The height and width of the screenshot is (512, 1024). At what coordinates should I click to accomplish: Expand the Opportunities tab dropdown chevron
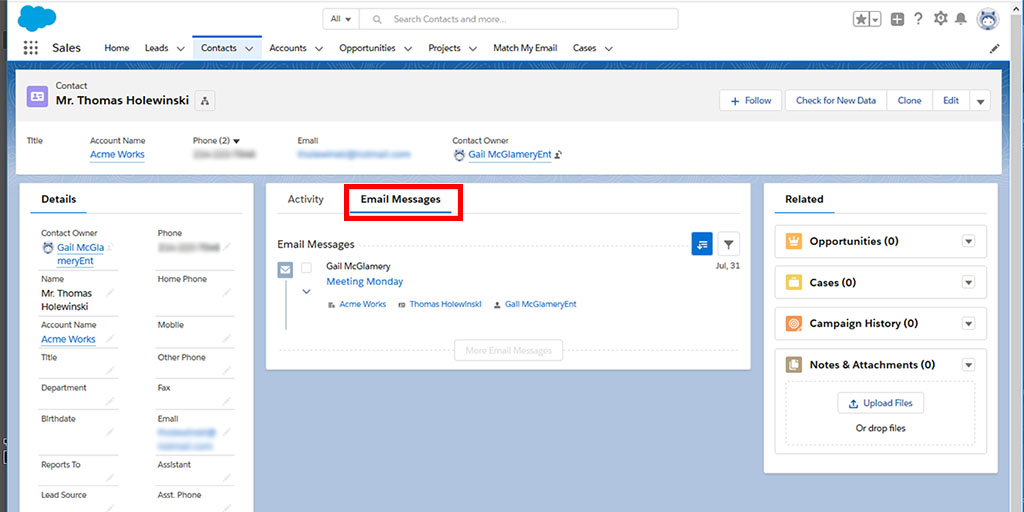tap(408, 48)
